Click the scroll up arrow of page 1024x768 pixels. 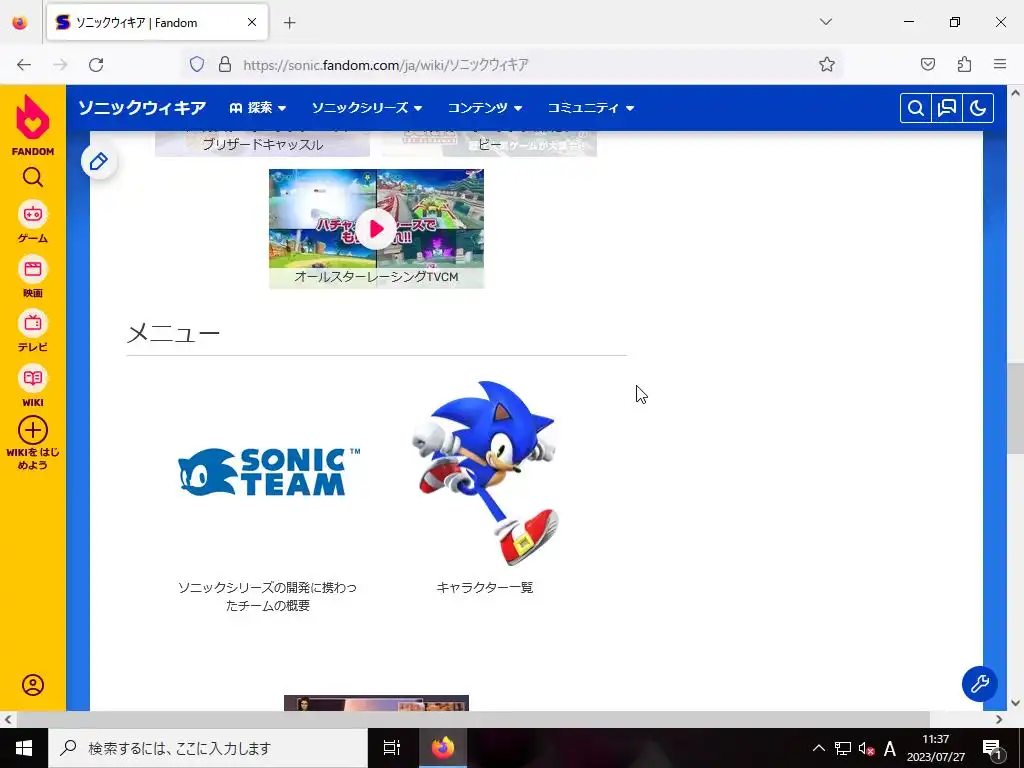coord(1015,93)
